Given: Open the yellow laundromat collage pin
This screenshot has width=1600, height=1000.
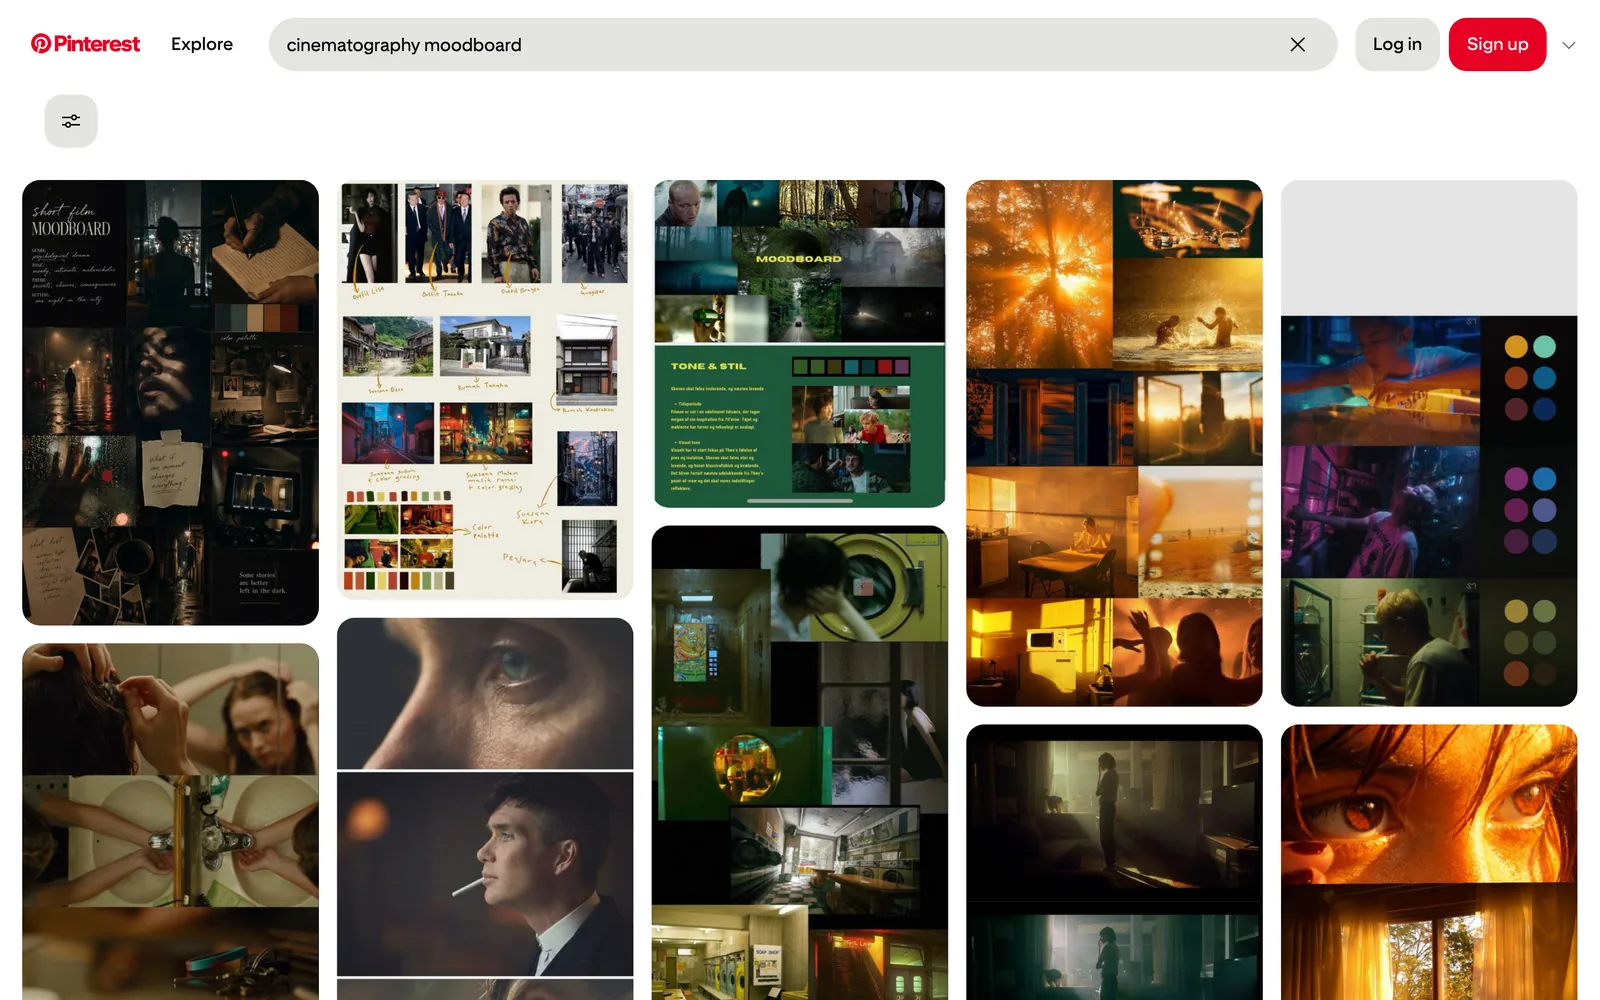Looking at the screenshot, I should [x=800, y=763].
